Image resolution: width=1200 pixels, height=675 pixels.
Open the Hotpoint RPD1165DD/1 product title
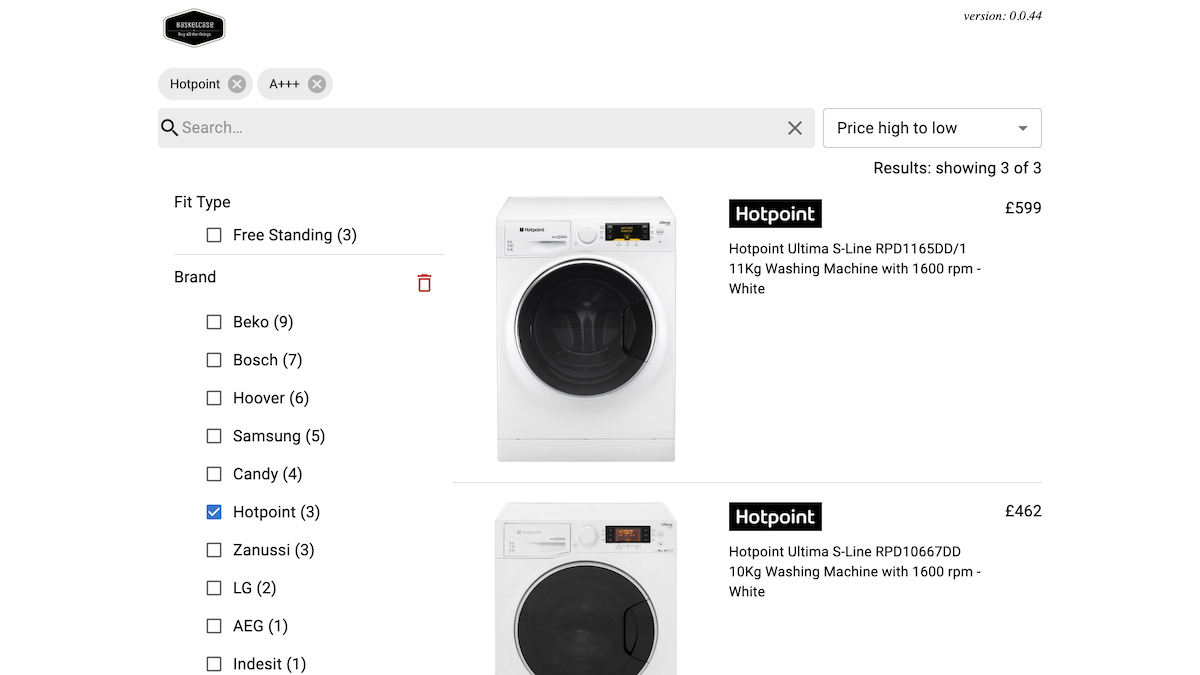click(x=855, y=268)
